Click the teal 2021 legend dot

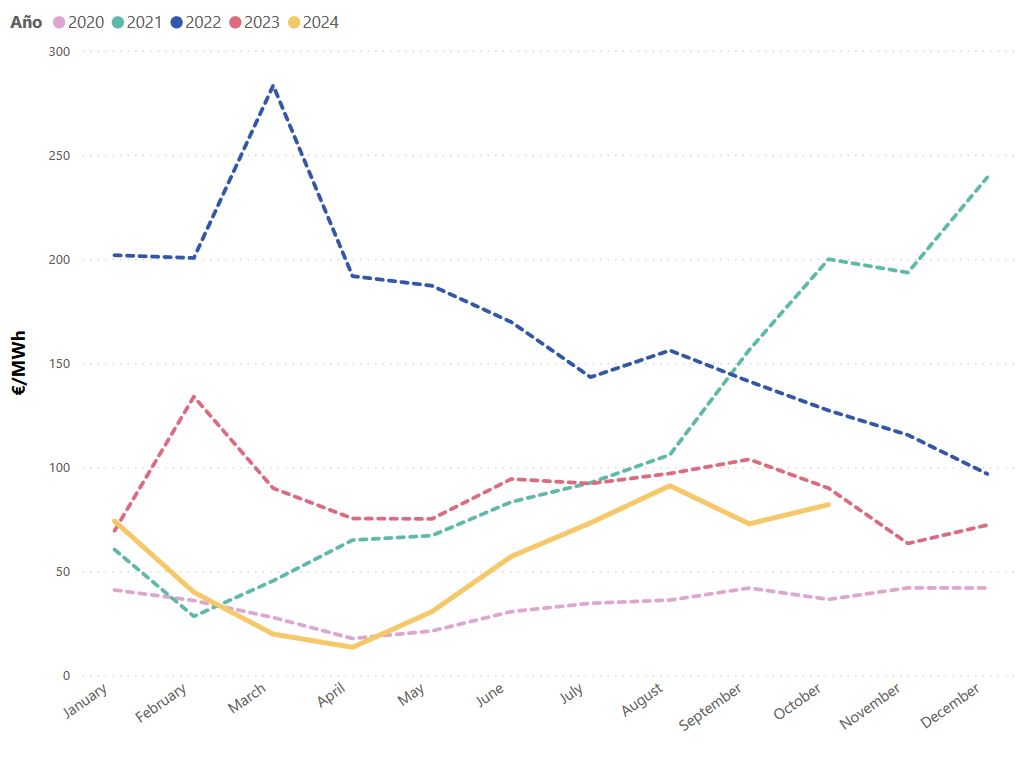click(118, 22)
